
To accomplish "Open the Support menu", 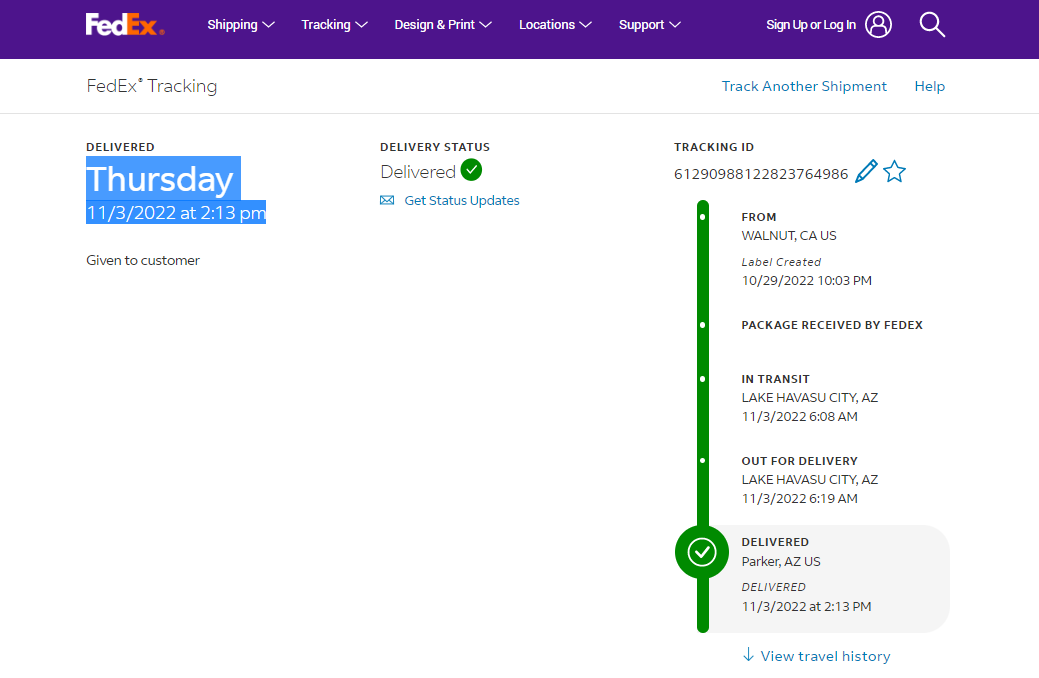I will point(649,25).
